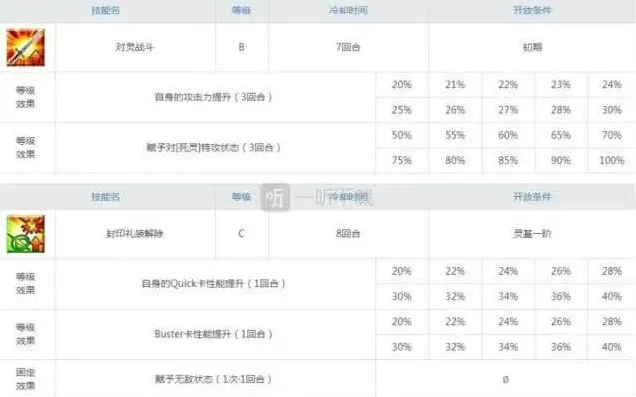Click the 赋予无敌状态 effect description

(213, 380)
